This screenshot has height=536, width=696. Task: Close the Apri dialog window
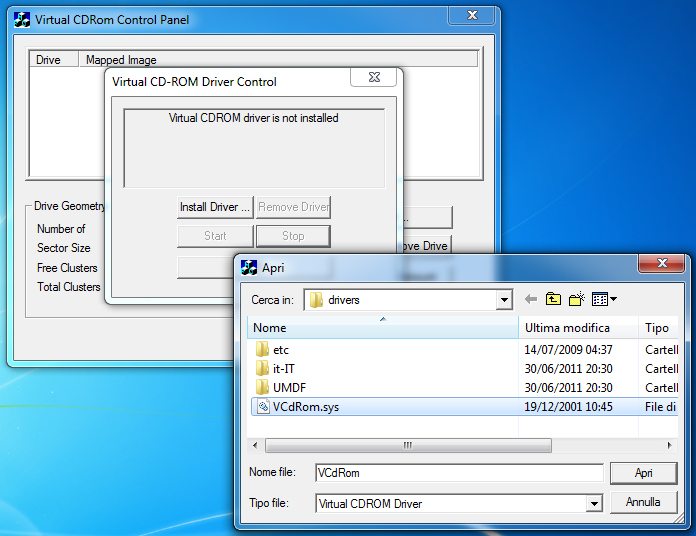(x=662, y=264)
